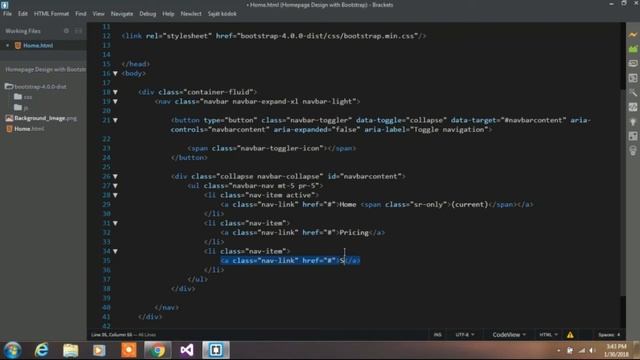Click the Line 35 cursor position indicator
640x360 pixels.
coord(111,335)
